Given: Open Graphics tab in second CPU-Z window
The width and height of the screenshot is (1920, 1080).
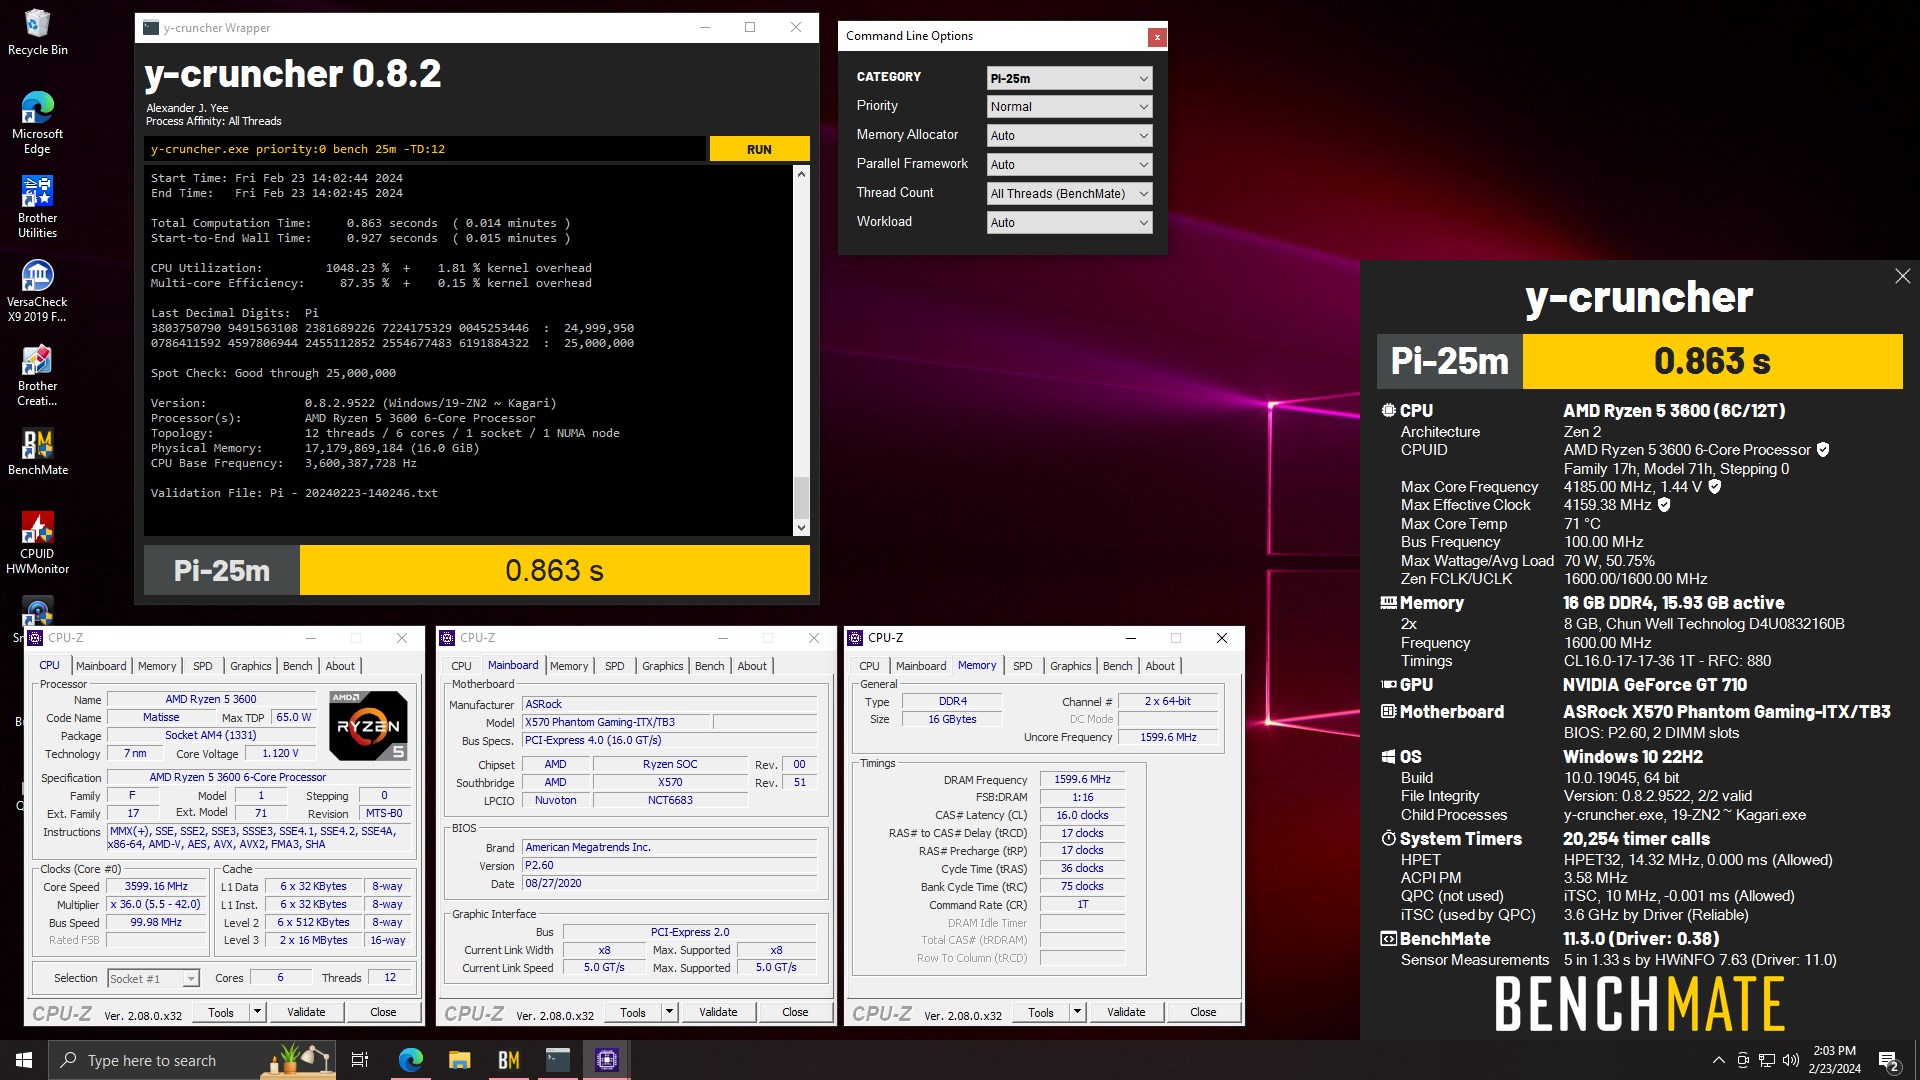Looking at the screenshot, I should [x=663, y=666].
